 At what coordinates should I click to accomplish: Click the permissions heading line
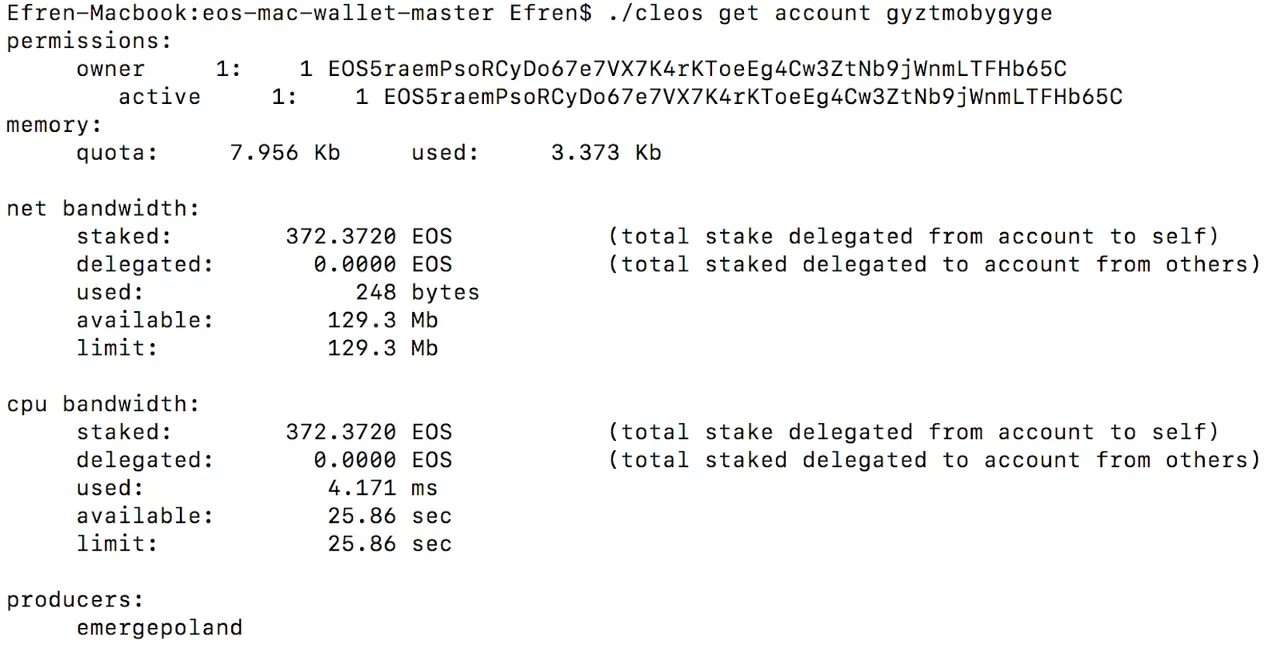click(x=89, y=42)
